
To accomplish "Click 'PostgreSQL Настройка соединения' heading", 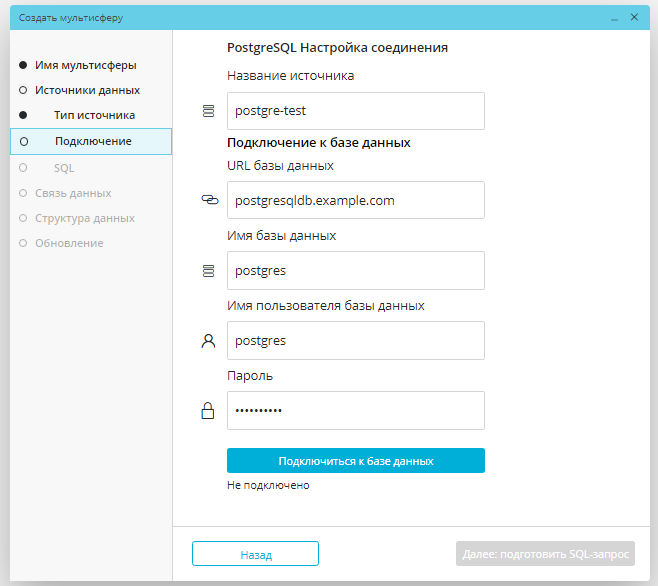I will coord(337,48).
